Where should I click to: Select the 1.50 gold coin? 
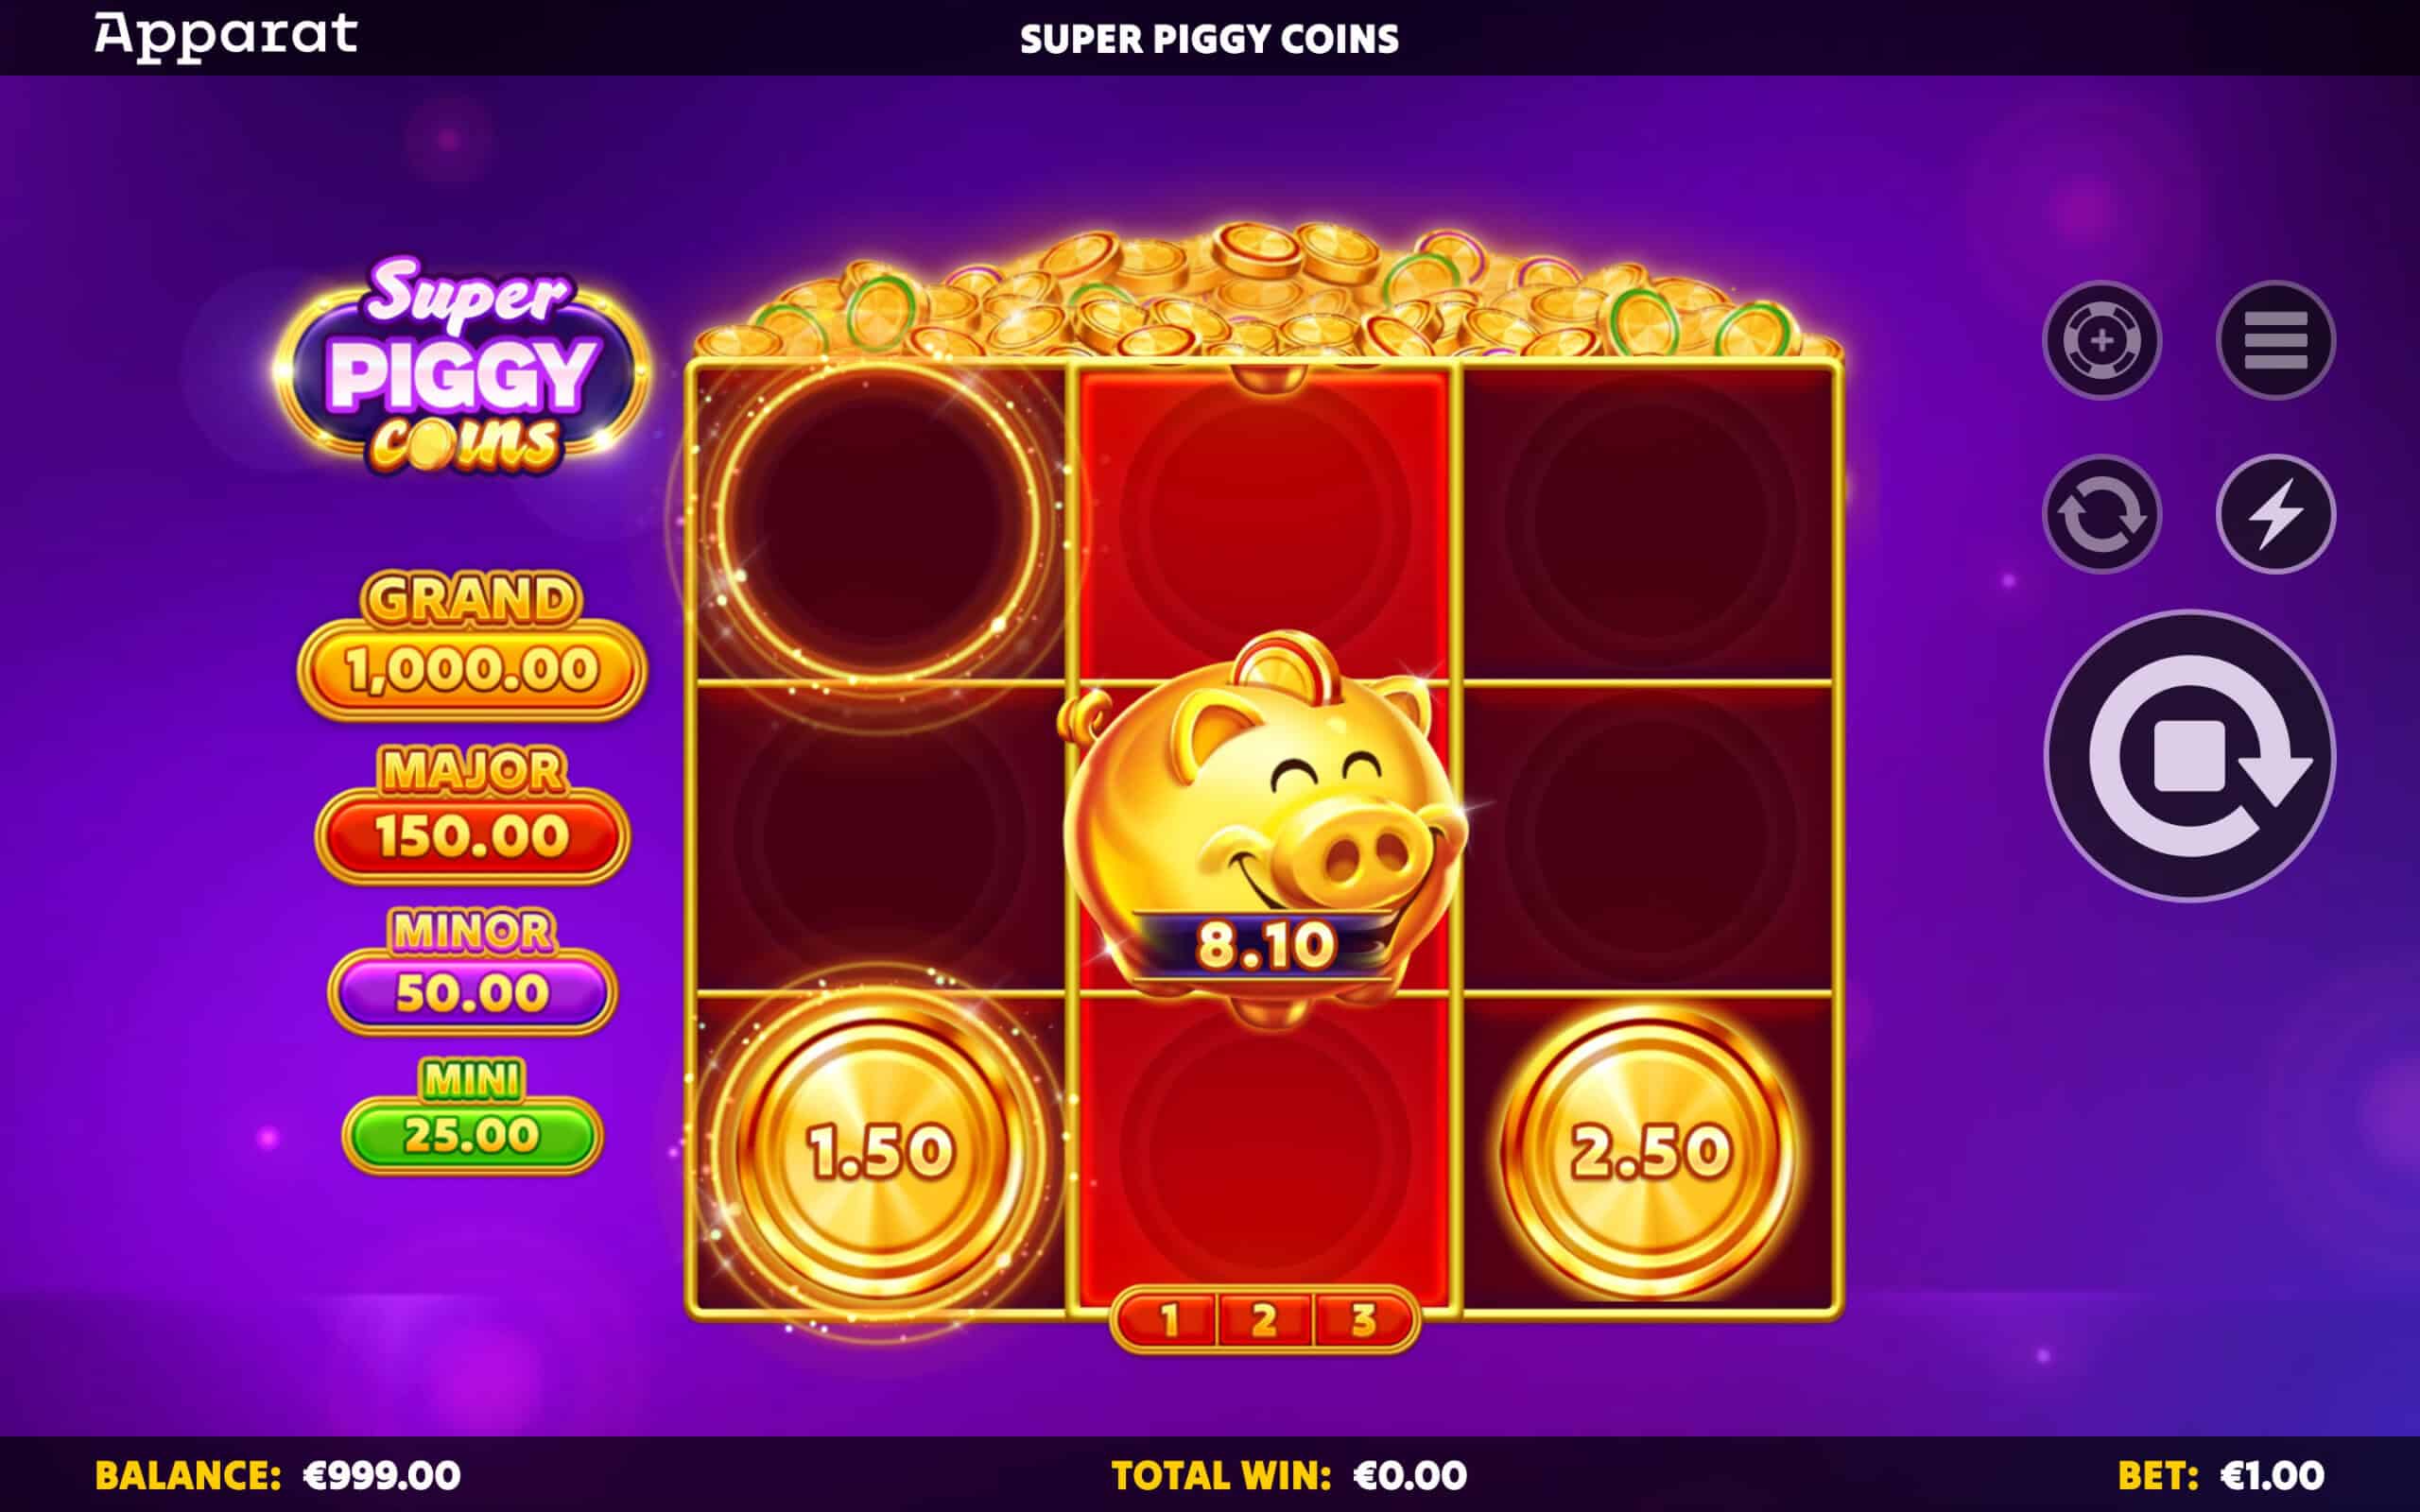[879, 1150]
